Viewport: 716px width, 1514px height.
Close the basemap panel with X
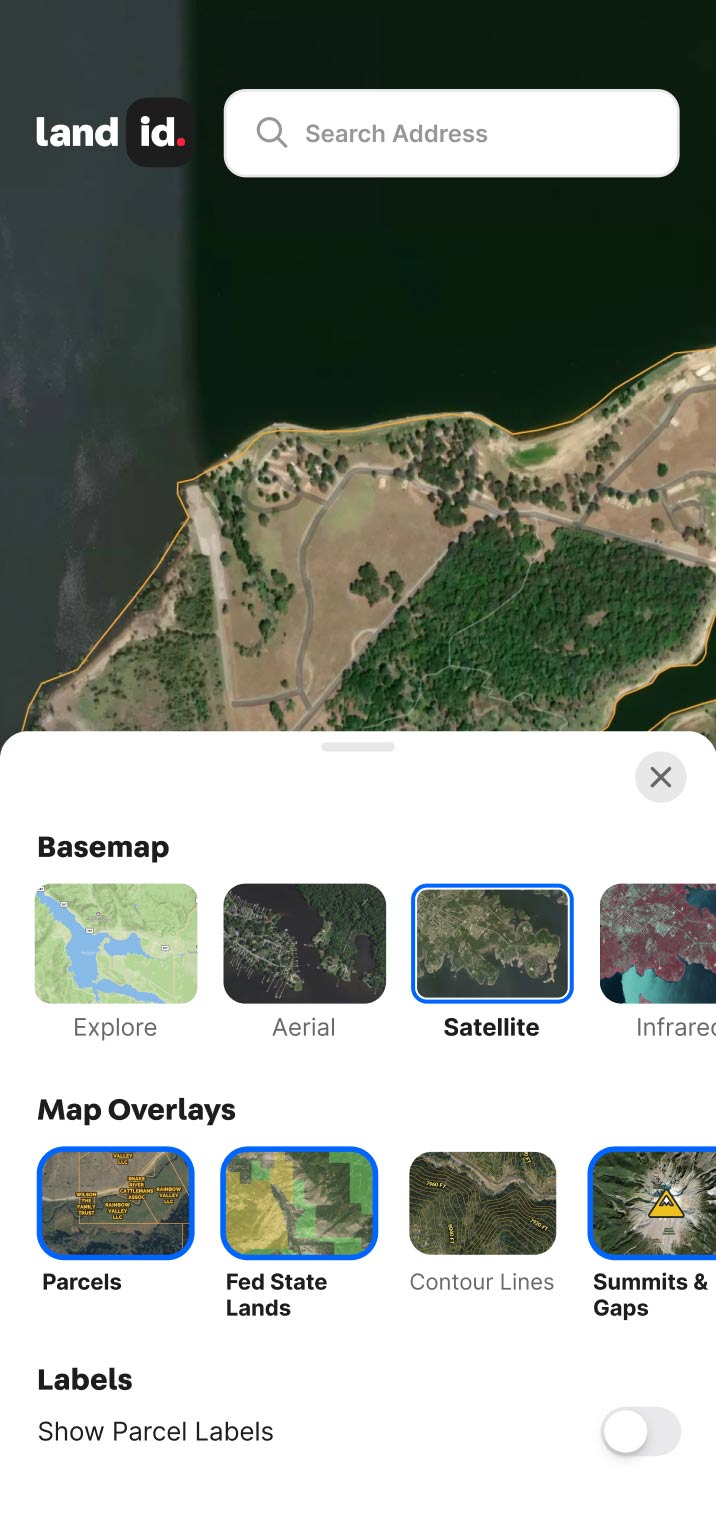661,777
